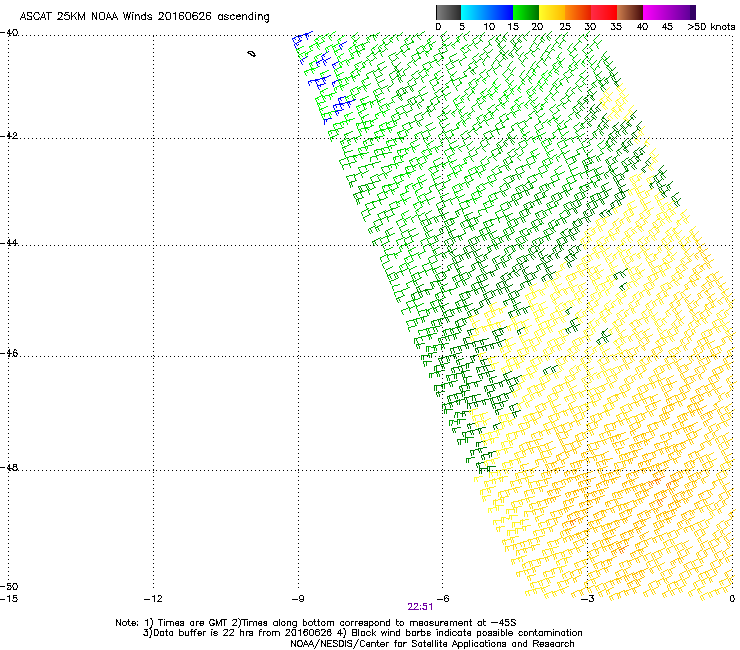Click the latitude label '-46'
The image size is (740, 650).
pos(9,353)
